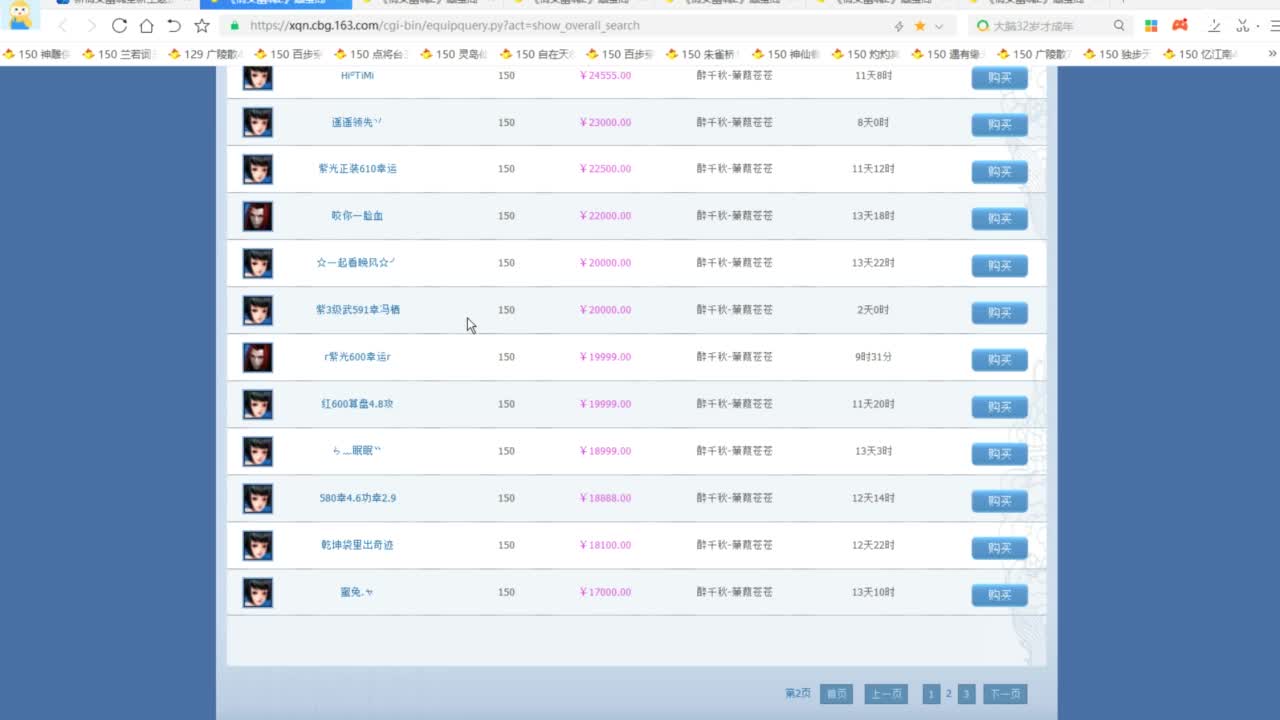Click 购买 for the ¥17000.00 listing

click(999, 595)
